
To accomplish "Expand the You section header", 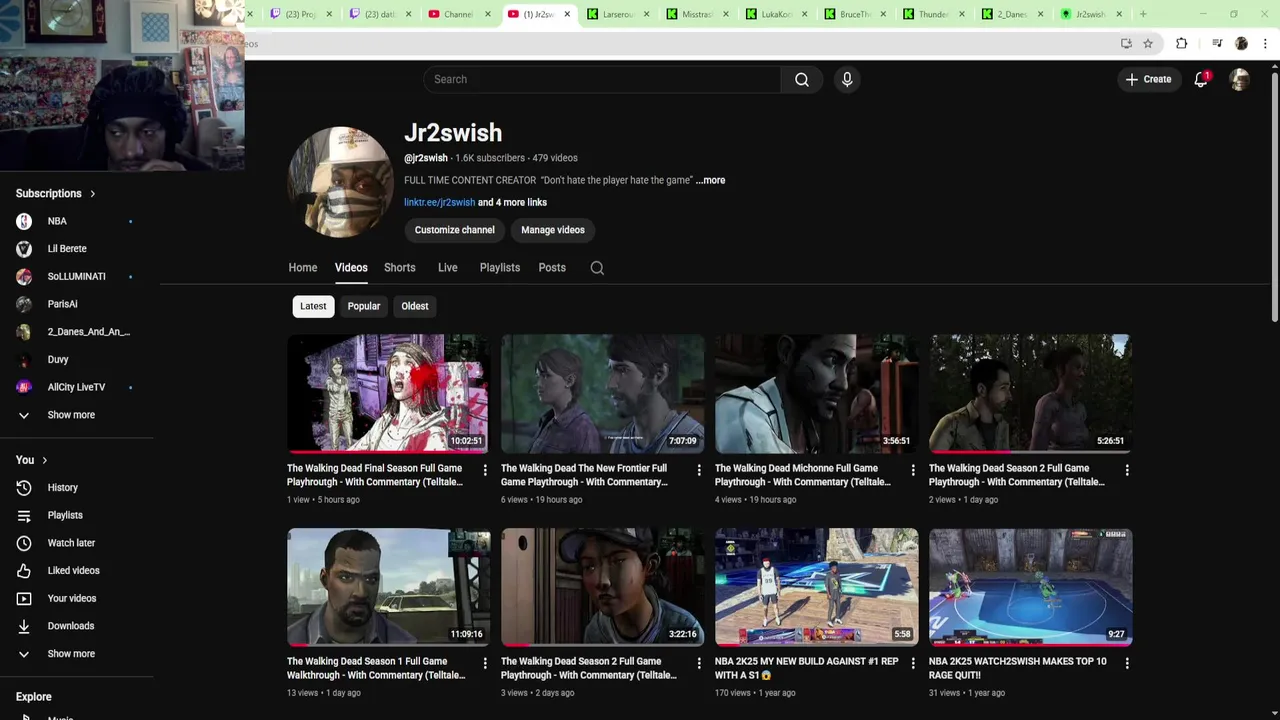I will pyautogui.click(x=32, y=460).
